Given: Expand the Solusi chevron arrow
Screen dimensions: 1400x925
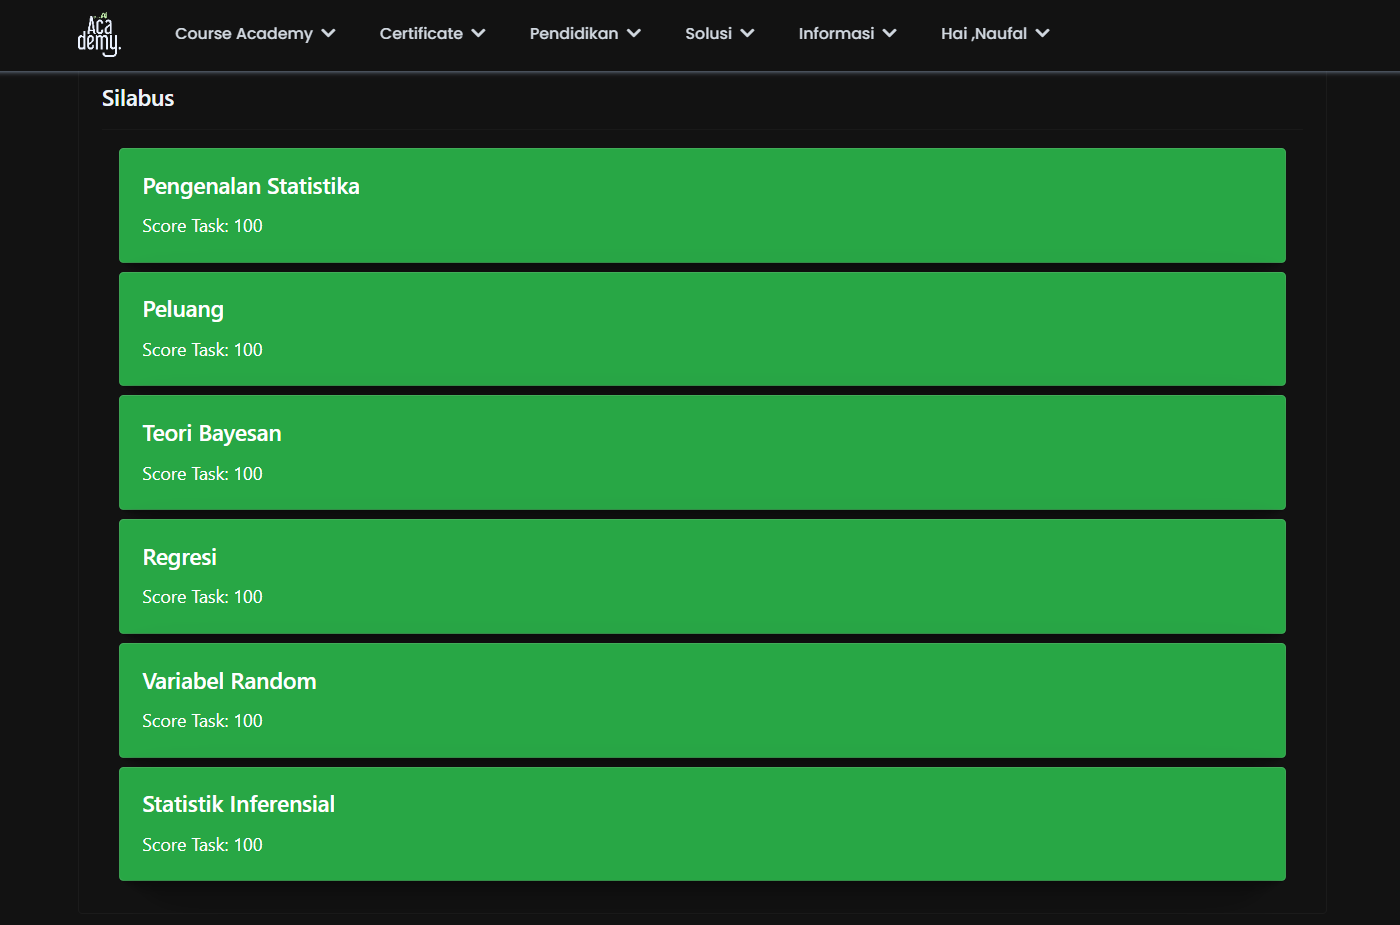Looking at the screenshot, I should pos(747,33).
